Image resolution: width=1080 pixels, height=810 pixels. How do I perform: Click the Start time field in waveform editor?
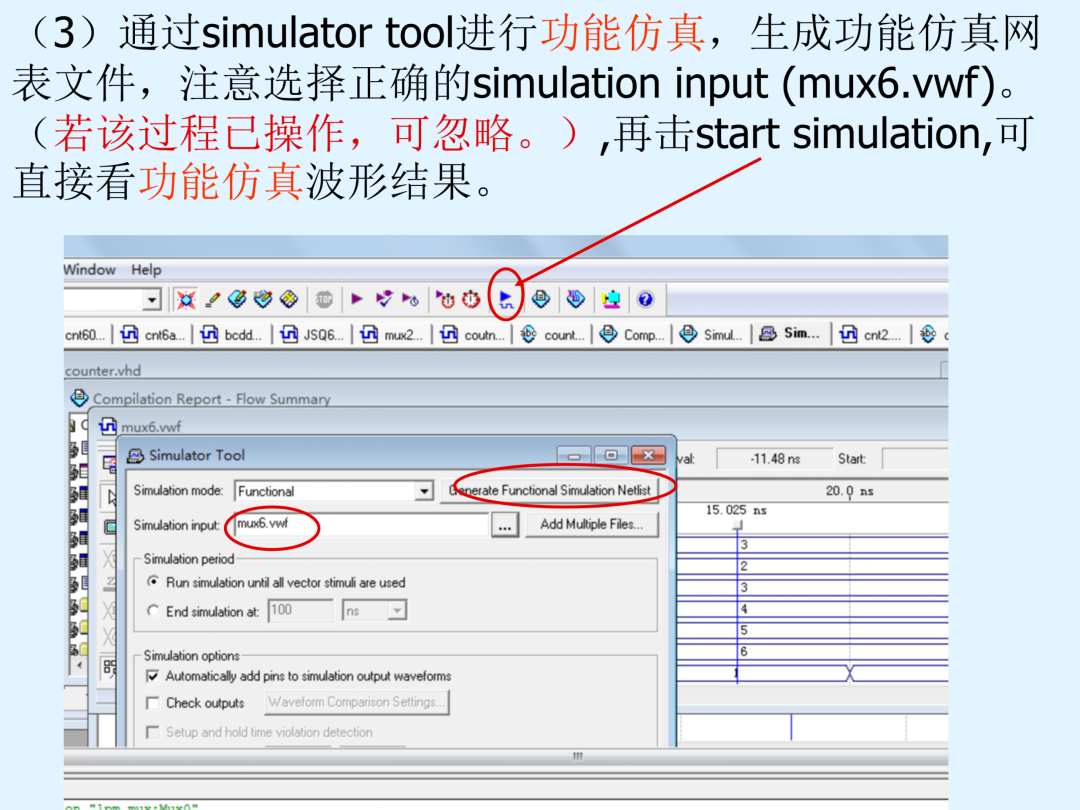[x=915, y=459]
